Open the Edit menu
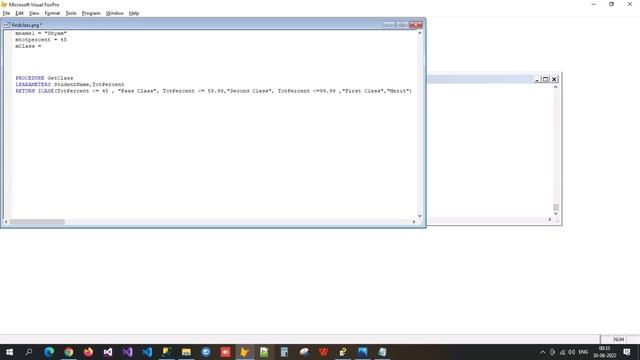The width and height of the screenshot is (640, 360). tap(19, 13)
